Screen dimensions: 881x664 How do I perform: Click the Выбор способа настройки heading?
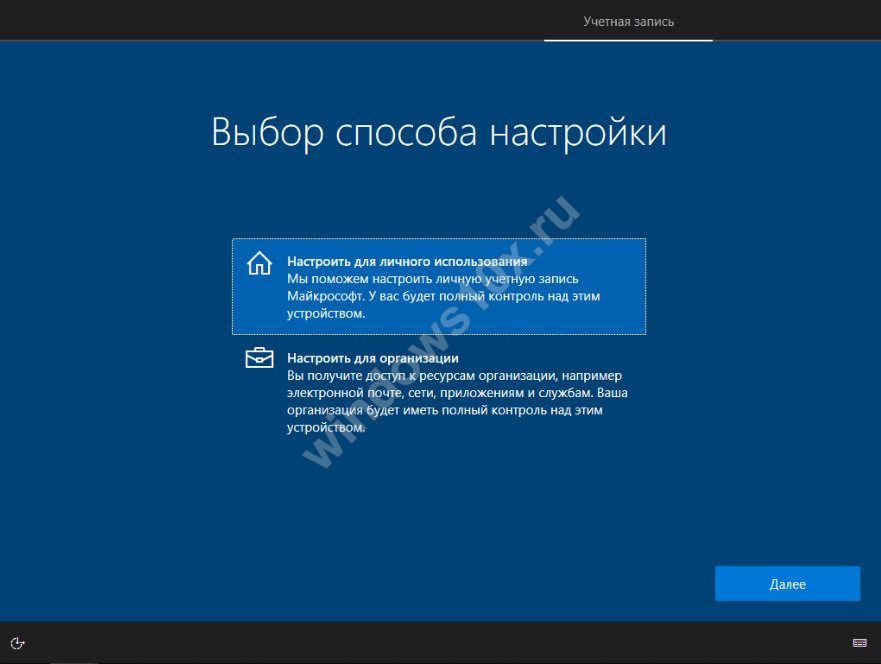[x=439, y=133]
